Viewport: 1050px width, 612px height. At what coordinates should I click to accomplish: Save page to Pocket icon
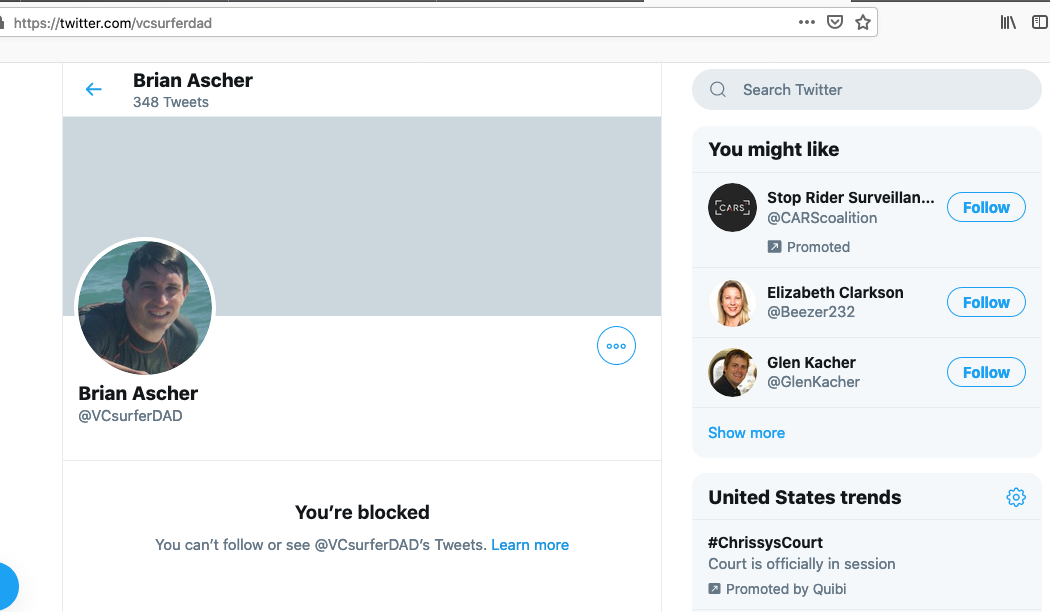834,22
